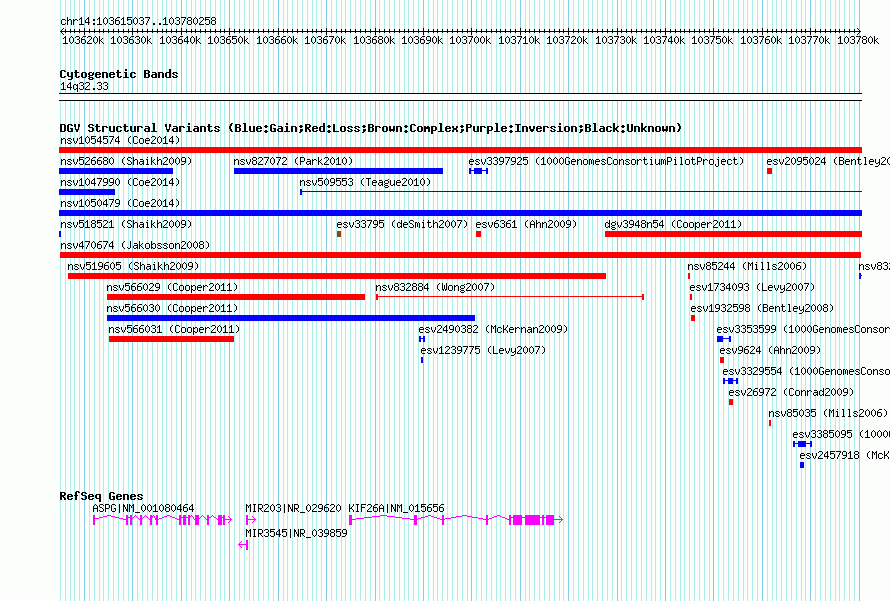Select the blue esv2457918 marker
Screen dimensions: 890x601
[802, 465]
